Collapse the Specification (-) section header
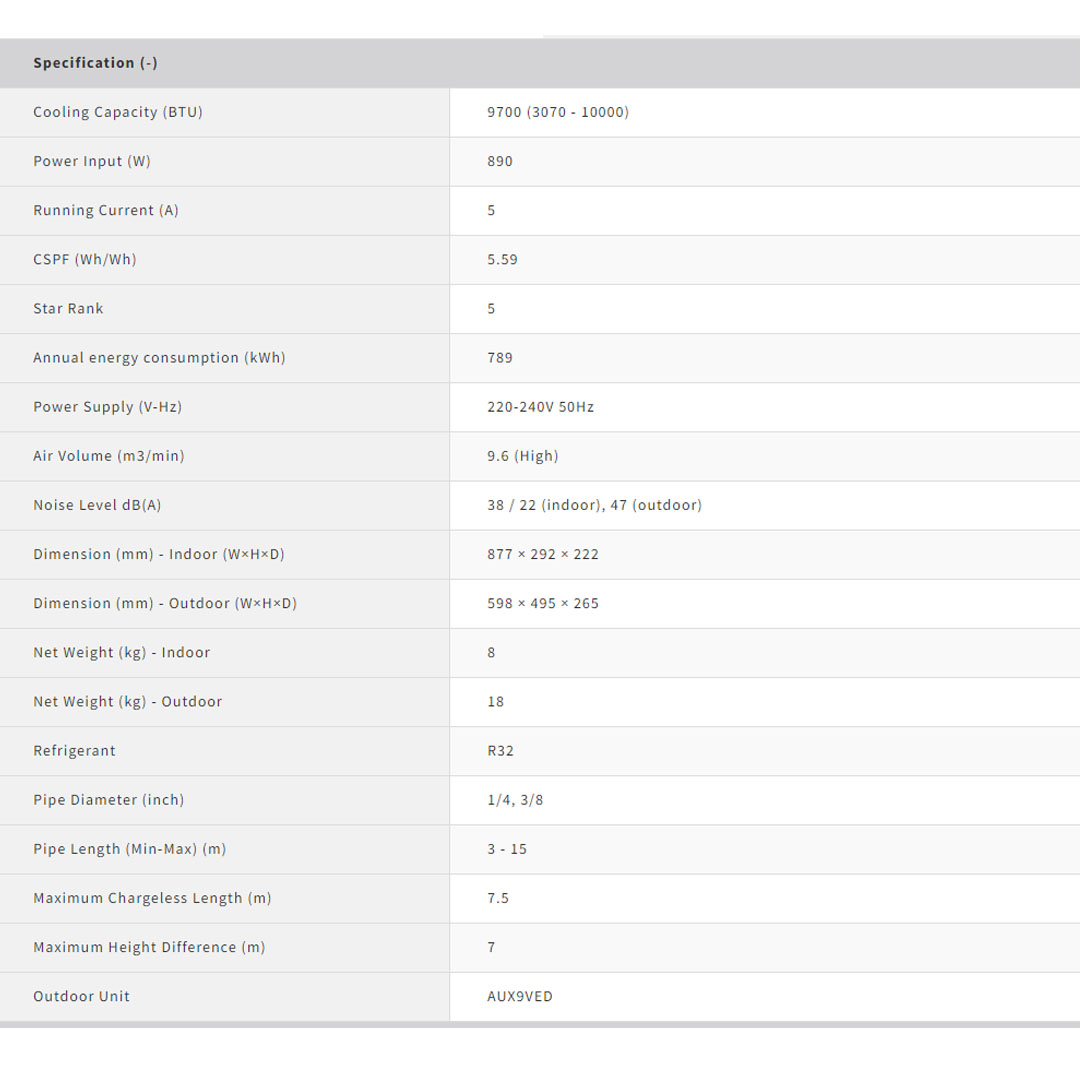The height and width of the screenshot is (1080, 1080). pyautogui.click(x=95, y=63)
